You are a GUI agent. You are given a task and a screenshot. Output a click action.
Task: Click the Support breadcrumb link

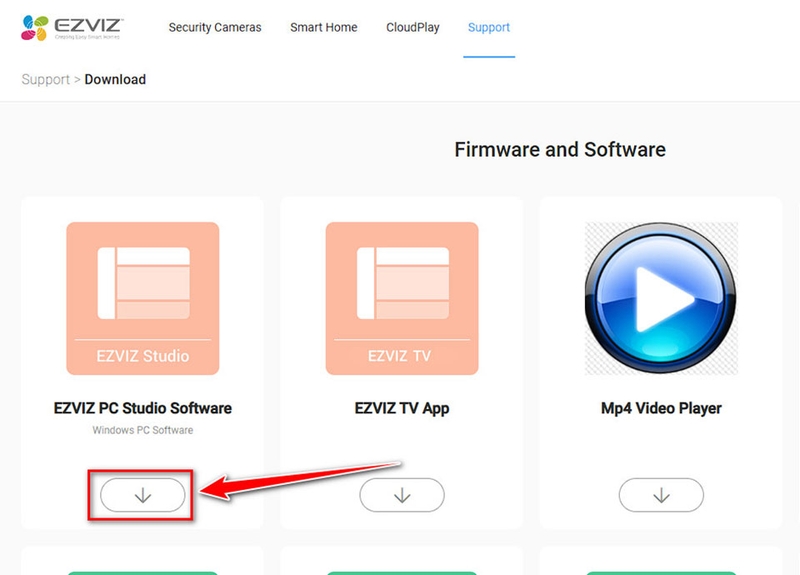coord(45,80)
